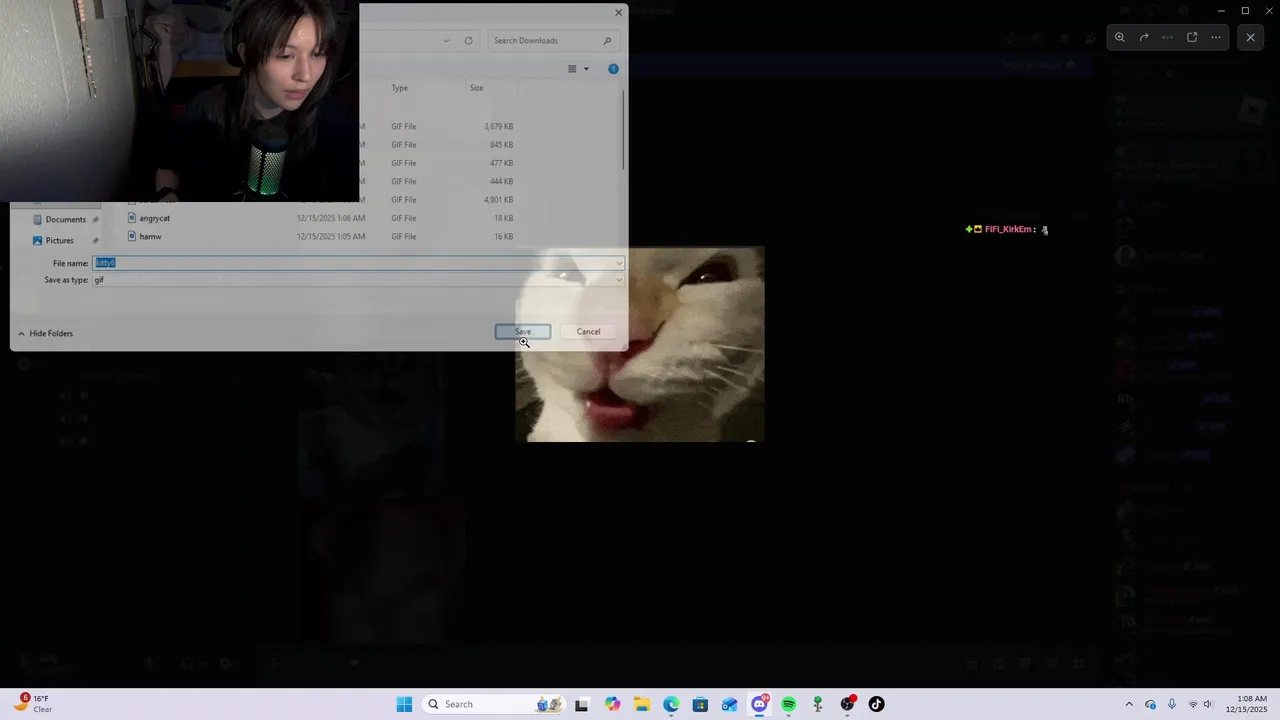1280x720 pixels.
Task: Zoom in on the image viewer
Action: [1120, 37]
